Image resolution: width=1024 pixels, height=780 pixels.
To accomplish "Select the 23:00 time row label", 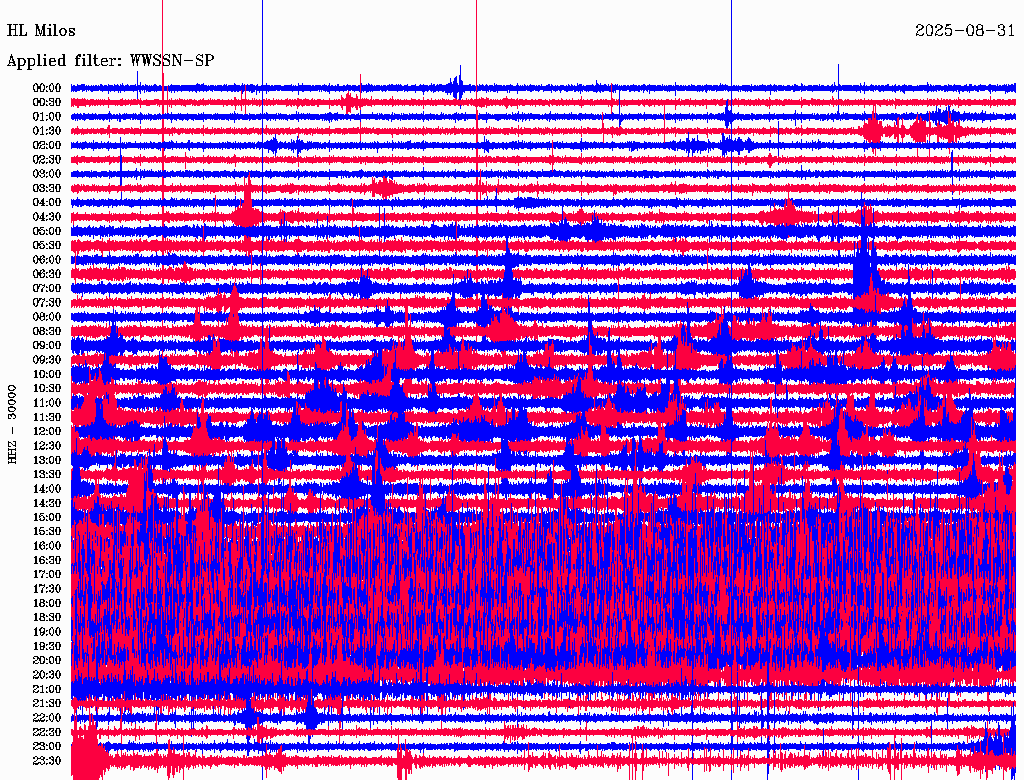I will coord(47,746).
